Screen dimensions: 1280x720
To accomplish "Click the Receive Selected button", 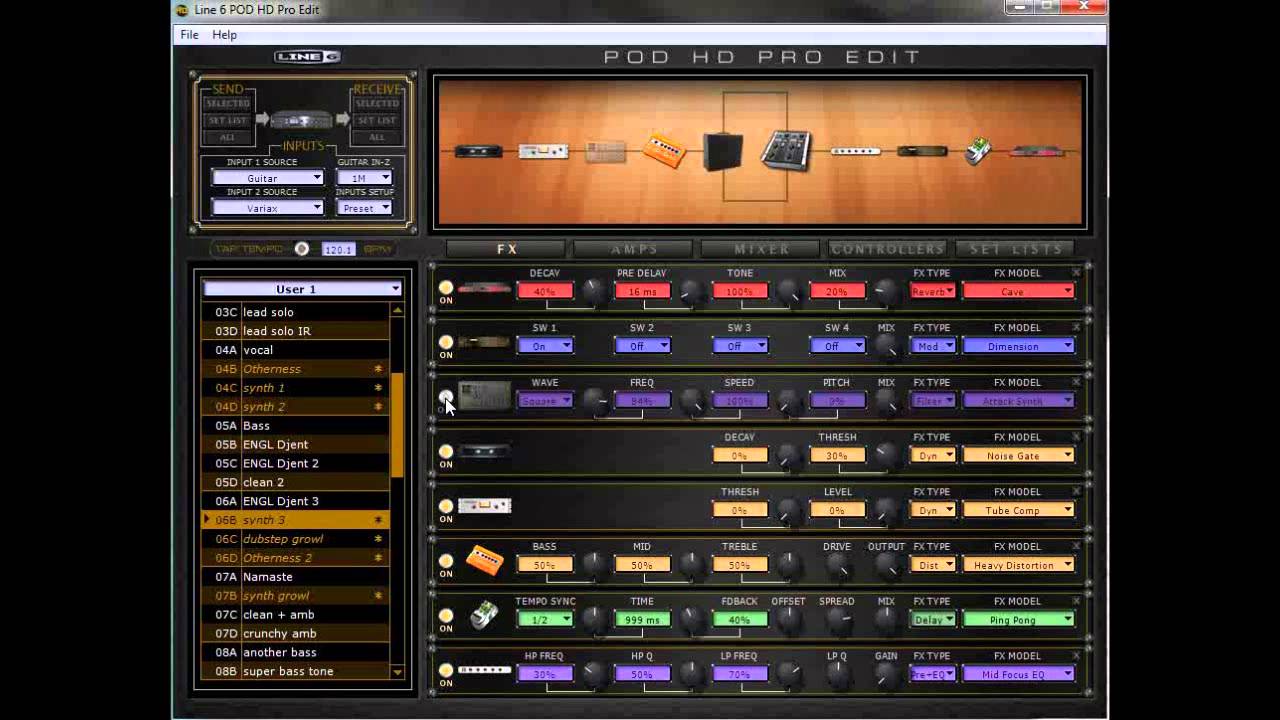I will 376,103.
